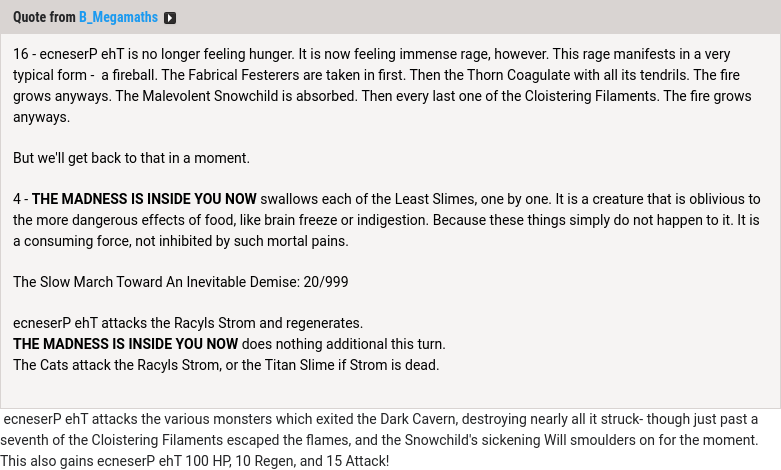
Task: Click the bold 'THE MADNESS IS INSIDE YOU NOW' before 'does nothing additional'
Action: (125, 344)
